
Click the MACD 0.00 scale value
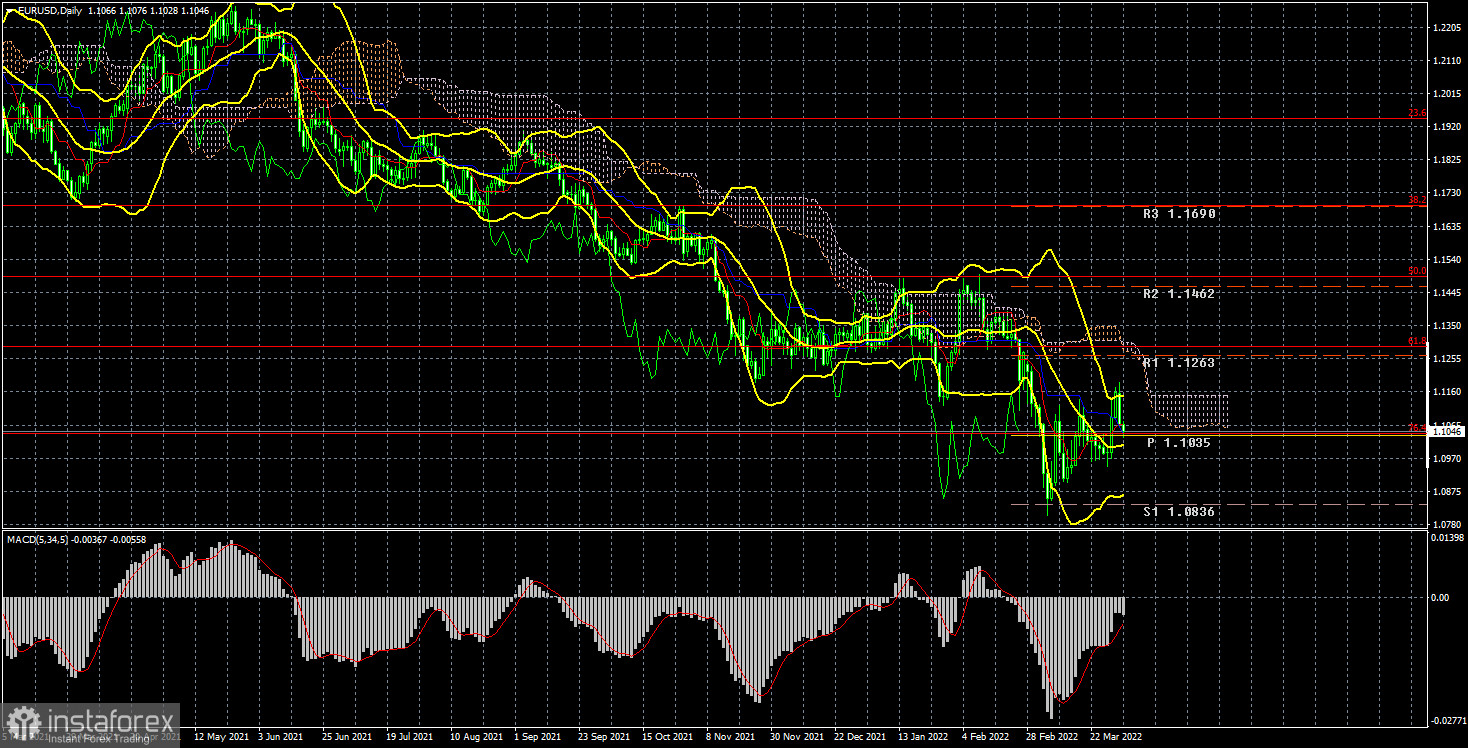tap(1440, 597)
